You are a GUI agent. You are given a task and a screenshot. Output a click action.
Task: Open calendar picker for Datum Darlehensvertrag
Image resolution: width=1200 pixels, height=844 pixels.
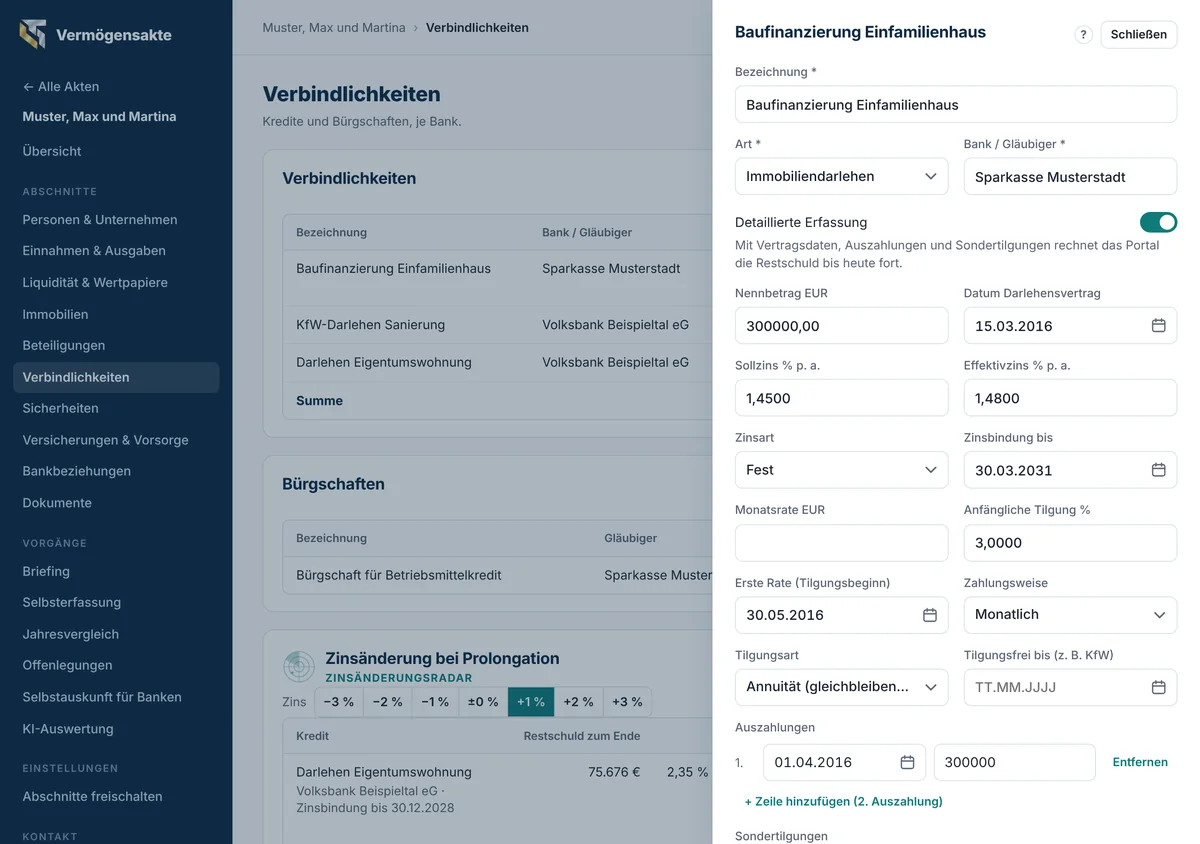[1158, 326]
